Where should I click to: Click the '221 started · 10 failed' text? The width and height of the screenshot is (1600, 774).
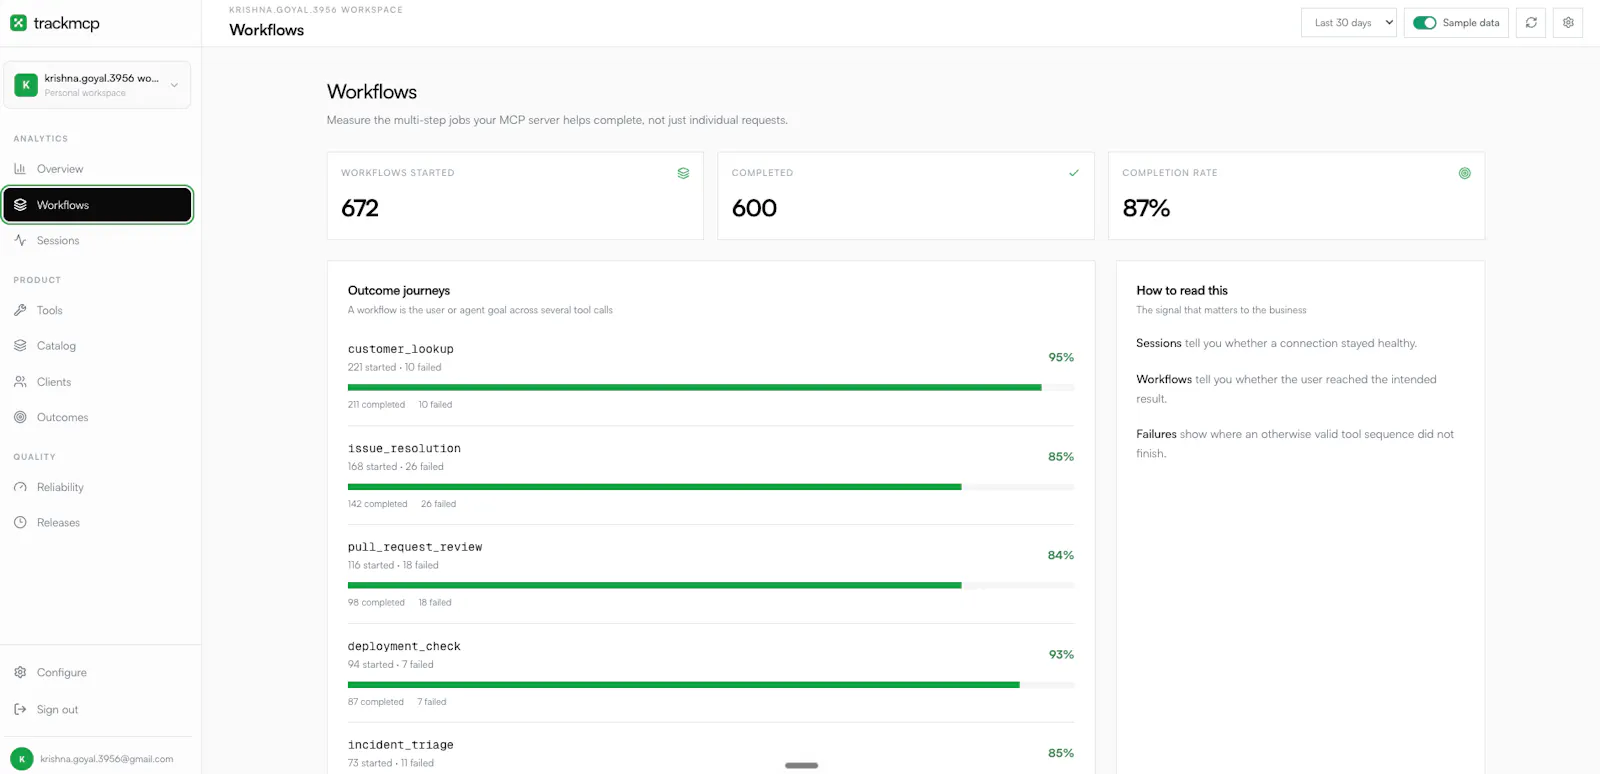395,368
